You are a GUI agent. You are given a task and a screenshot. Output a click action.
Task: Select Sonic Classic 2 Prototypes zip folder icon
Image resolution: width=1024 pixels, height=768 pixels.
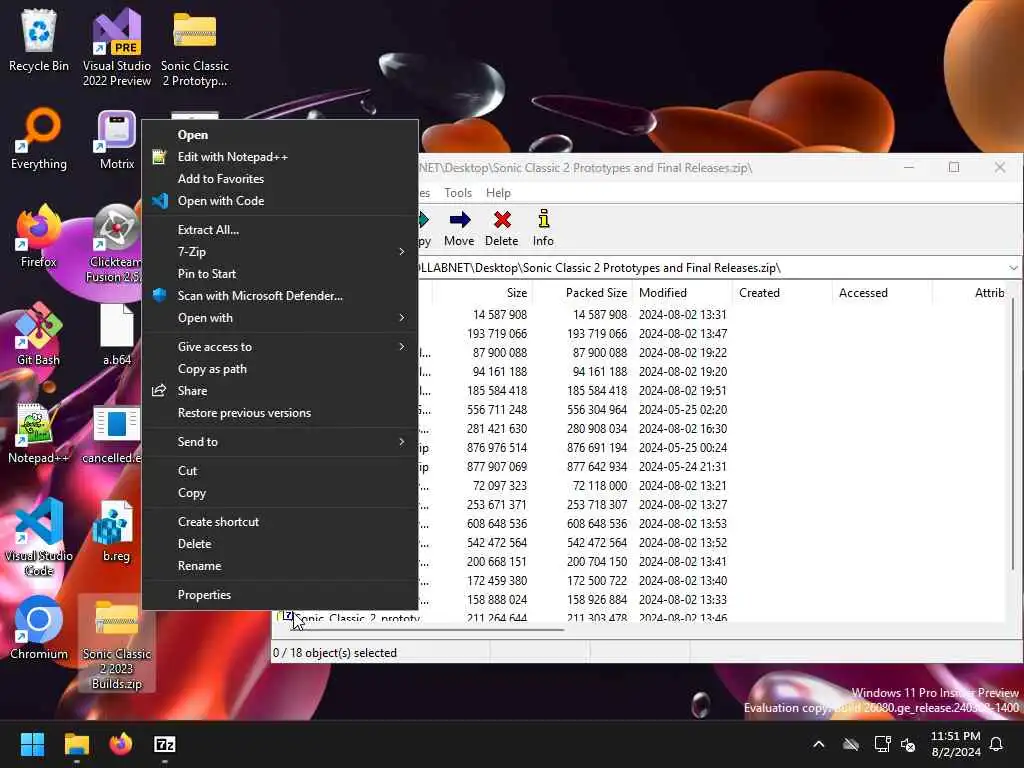pos(195,47)
